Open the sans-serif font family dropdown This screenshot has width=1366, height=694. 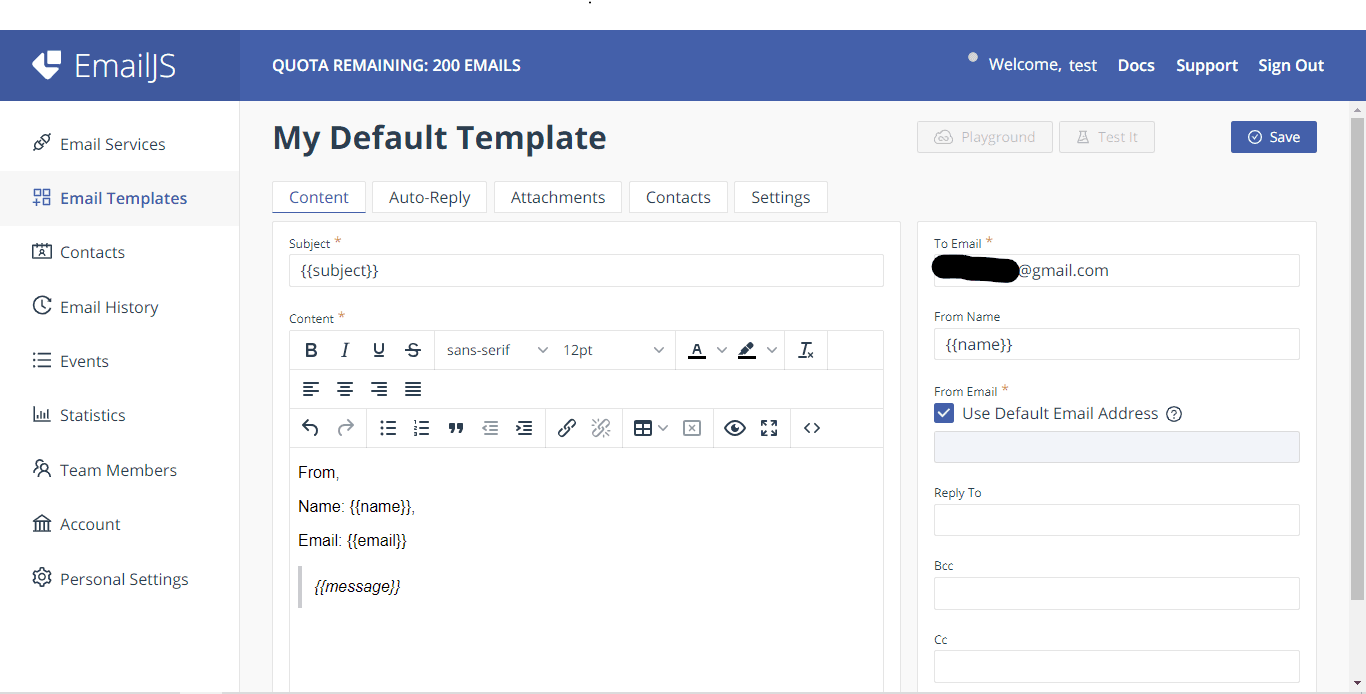click(x=497, y=350)
